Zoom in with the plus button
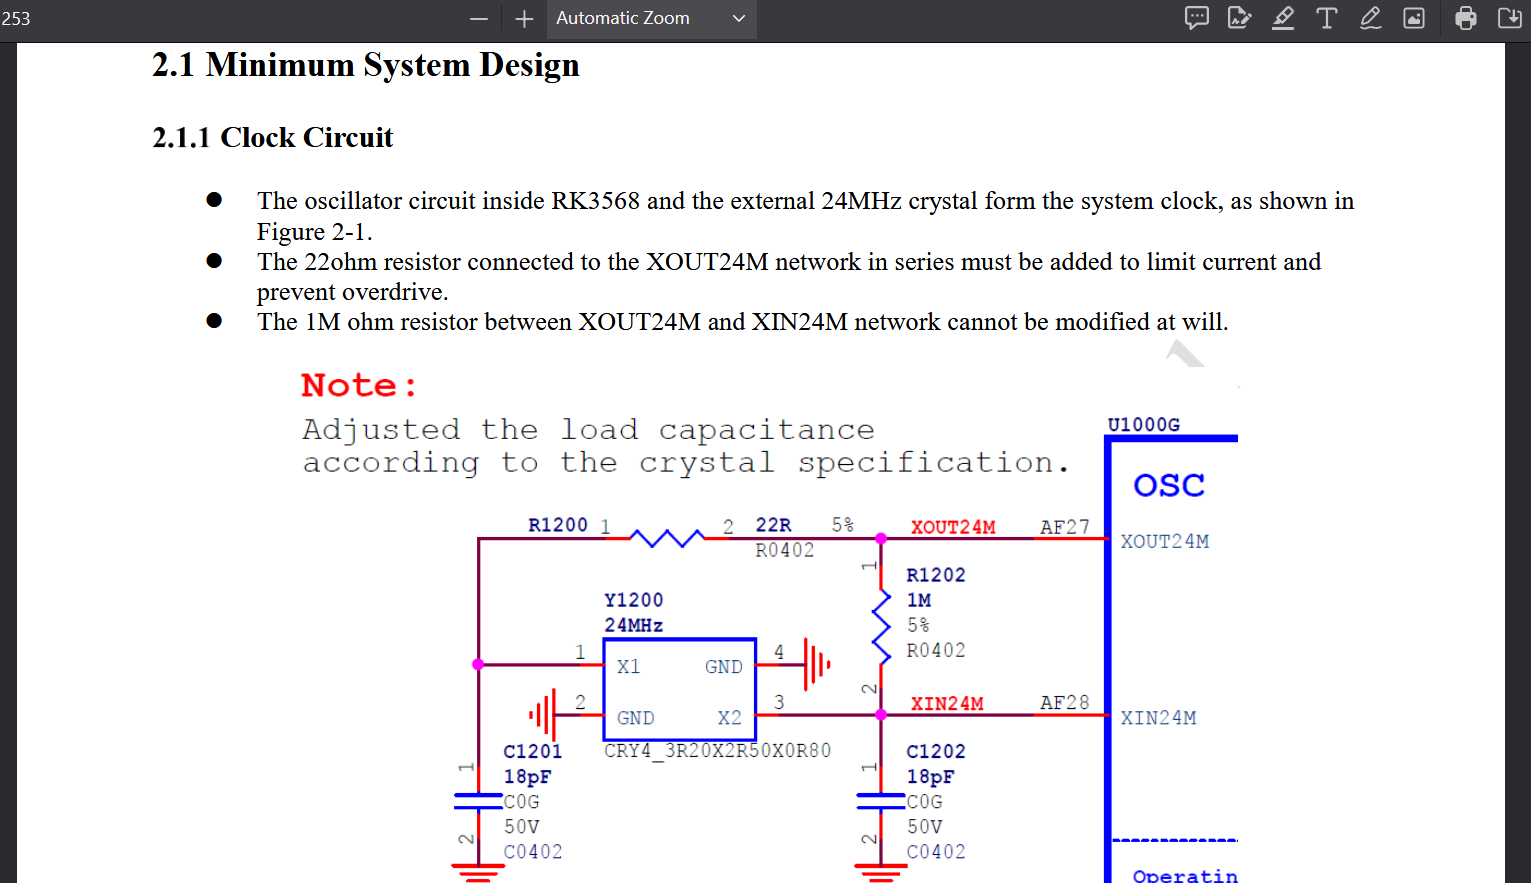 coord(524,19)
